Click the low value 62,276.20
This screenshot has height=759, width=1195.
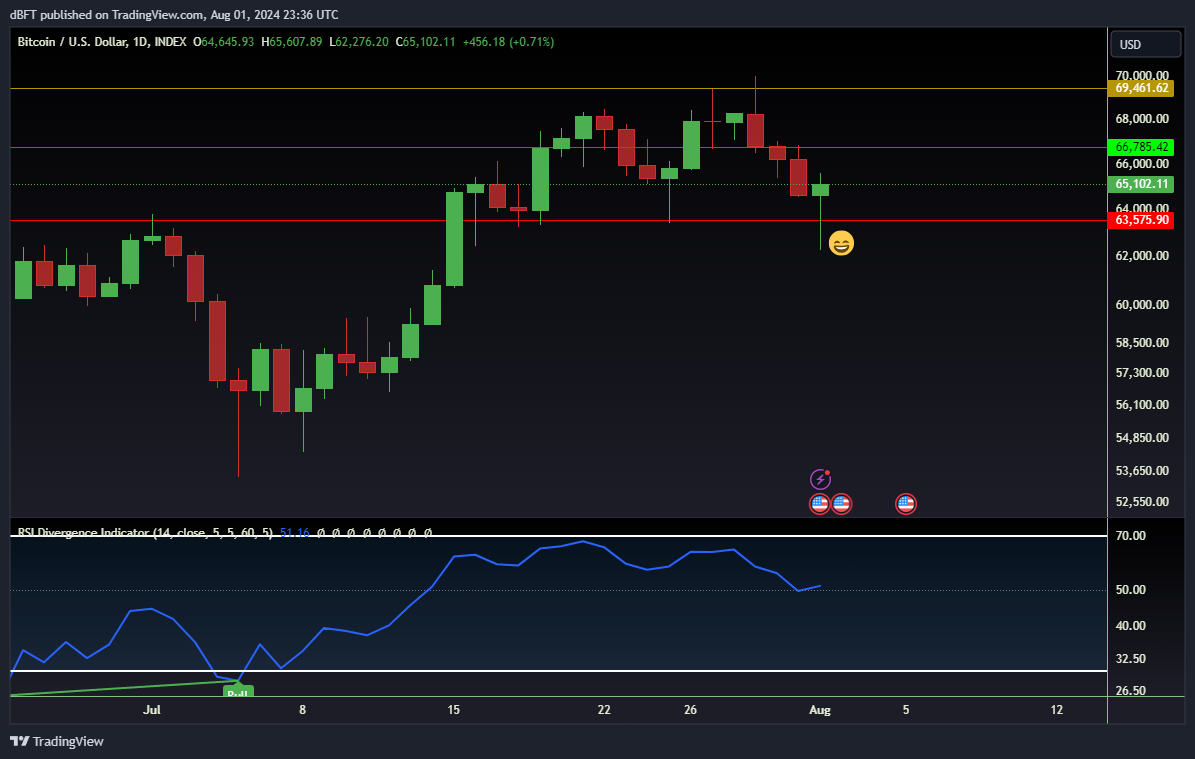[362, 42]
